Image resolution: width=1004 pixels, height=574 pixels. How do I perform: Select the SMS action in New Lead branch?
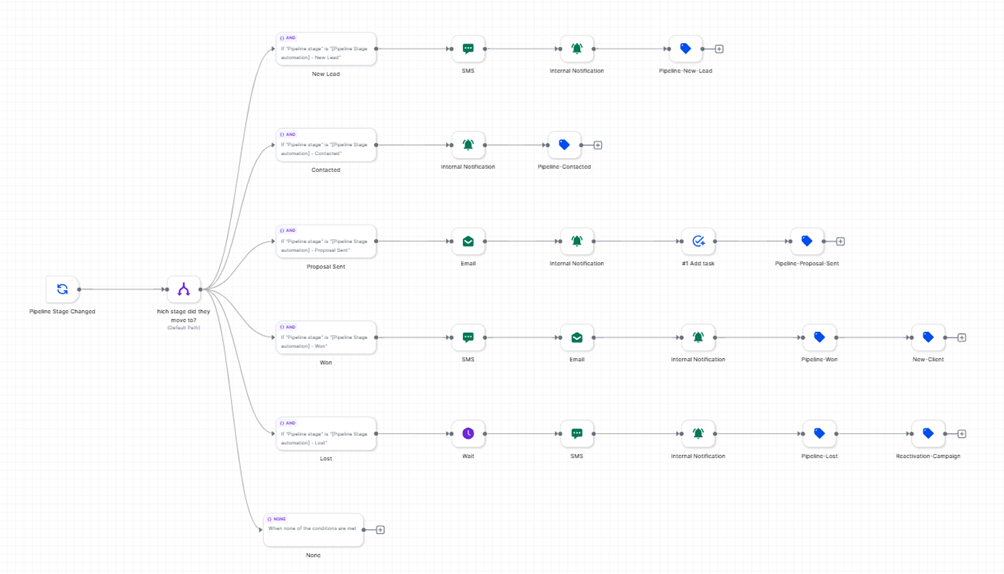468,49
